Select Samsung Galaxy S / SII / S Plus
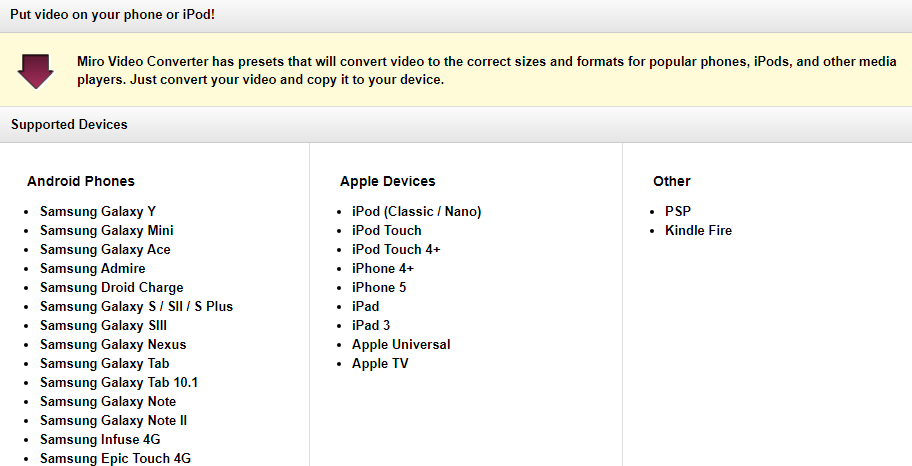The height and width of the screenshot is (466, 912). click(x=136, y=306)
